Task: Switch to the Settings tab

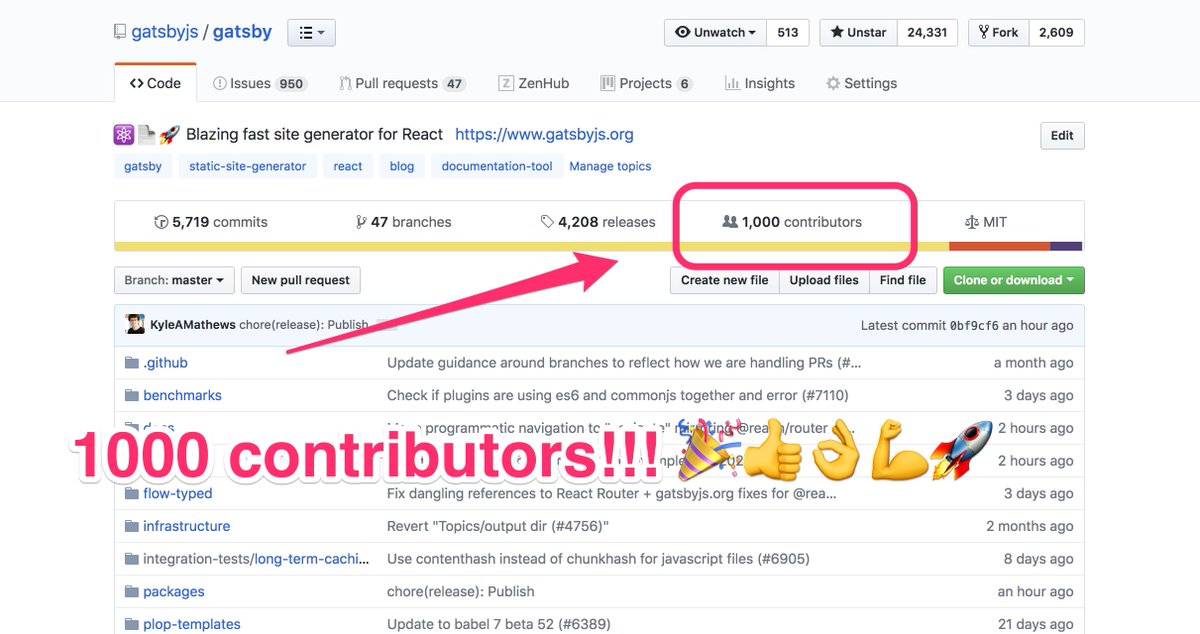Action: pyautogui.click(x=861, y=83)
